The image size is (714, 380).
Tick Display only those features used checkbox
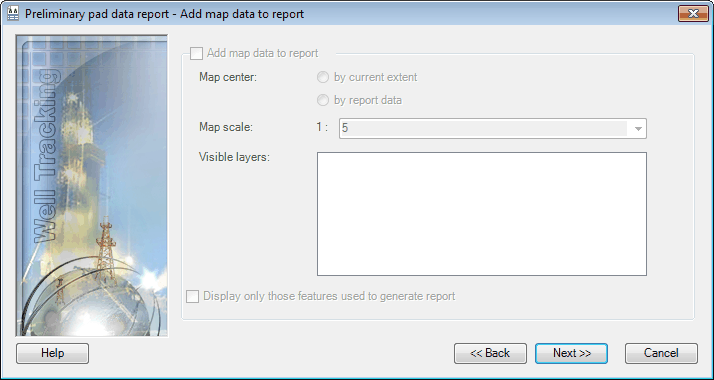point(193,297)
